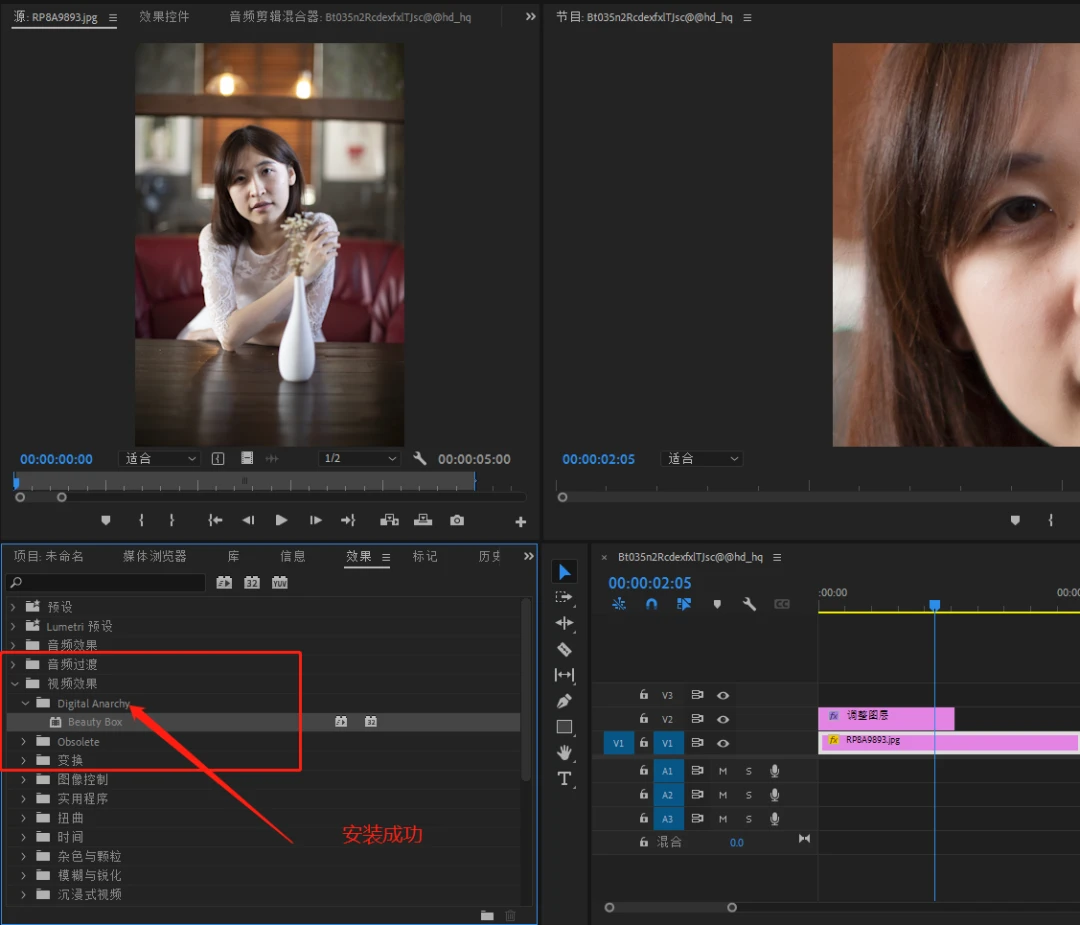Click the Export Frame camera icon
This screenshot has height=925, width=1080.
457,520
